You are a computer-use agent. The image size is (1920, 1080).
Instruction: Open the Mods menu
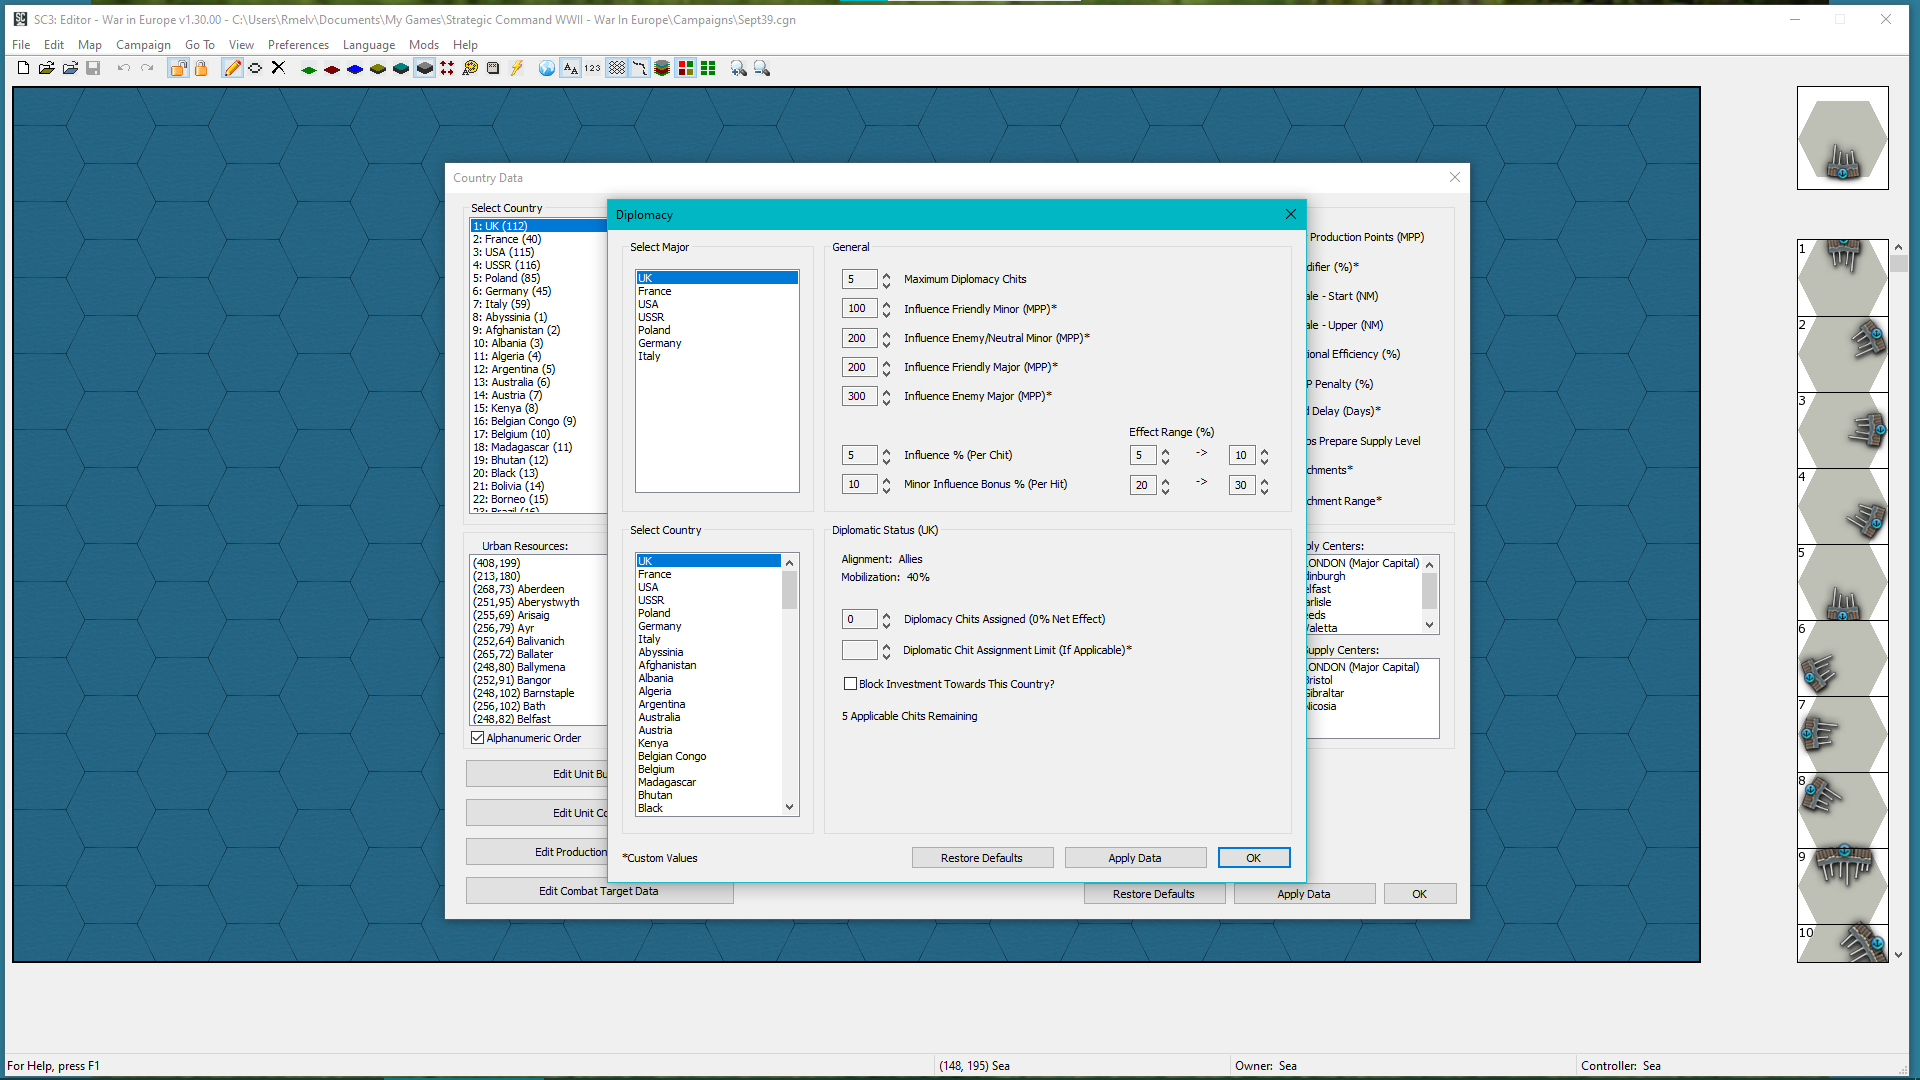(x=423, y=44)
